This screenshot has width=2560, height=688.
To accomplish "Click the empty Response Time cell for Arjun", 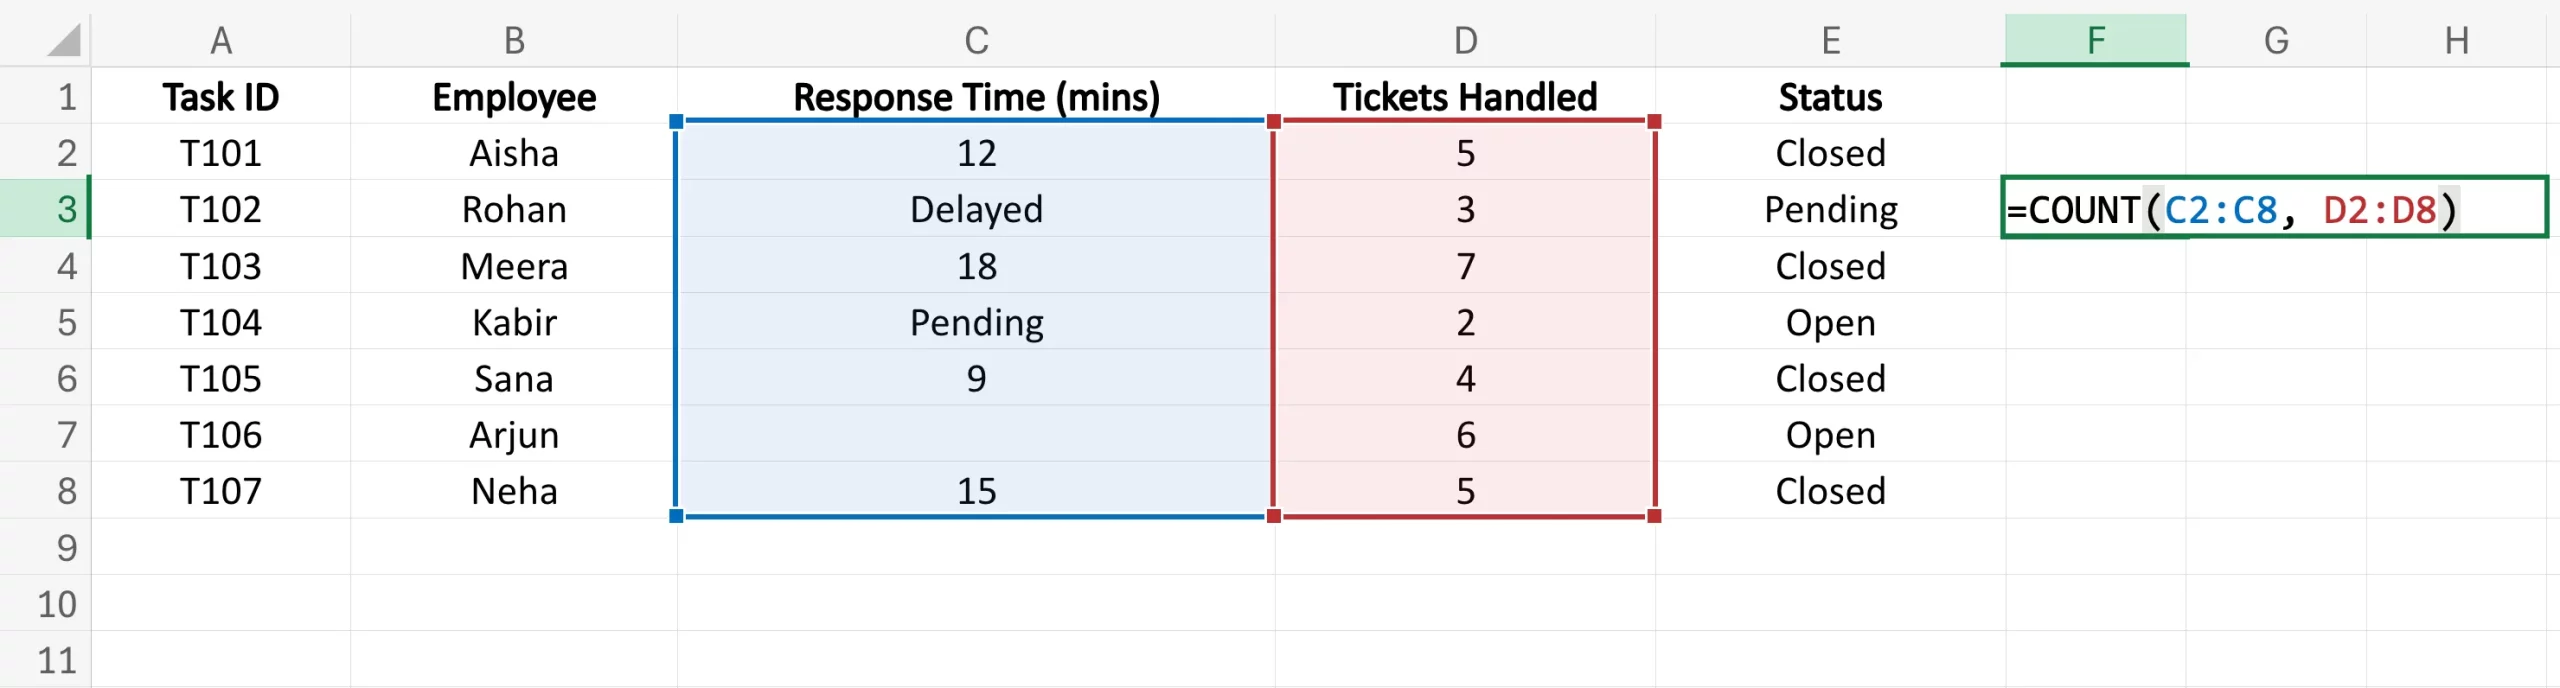I will (976, 435).
